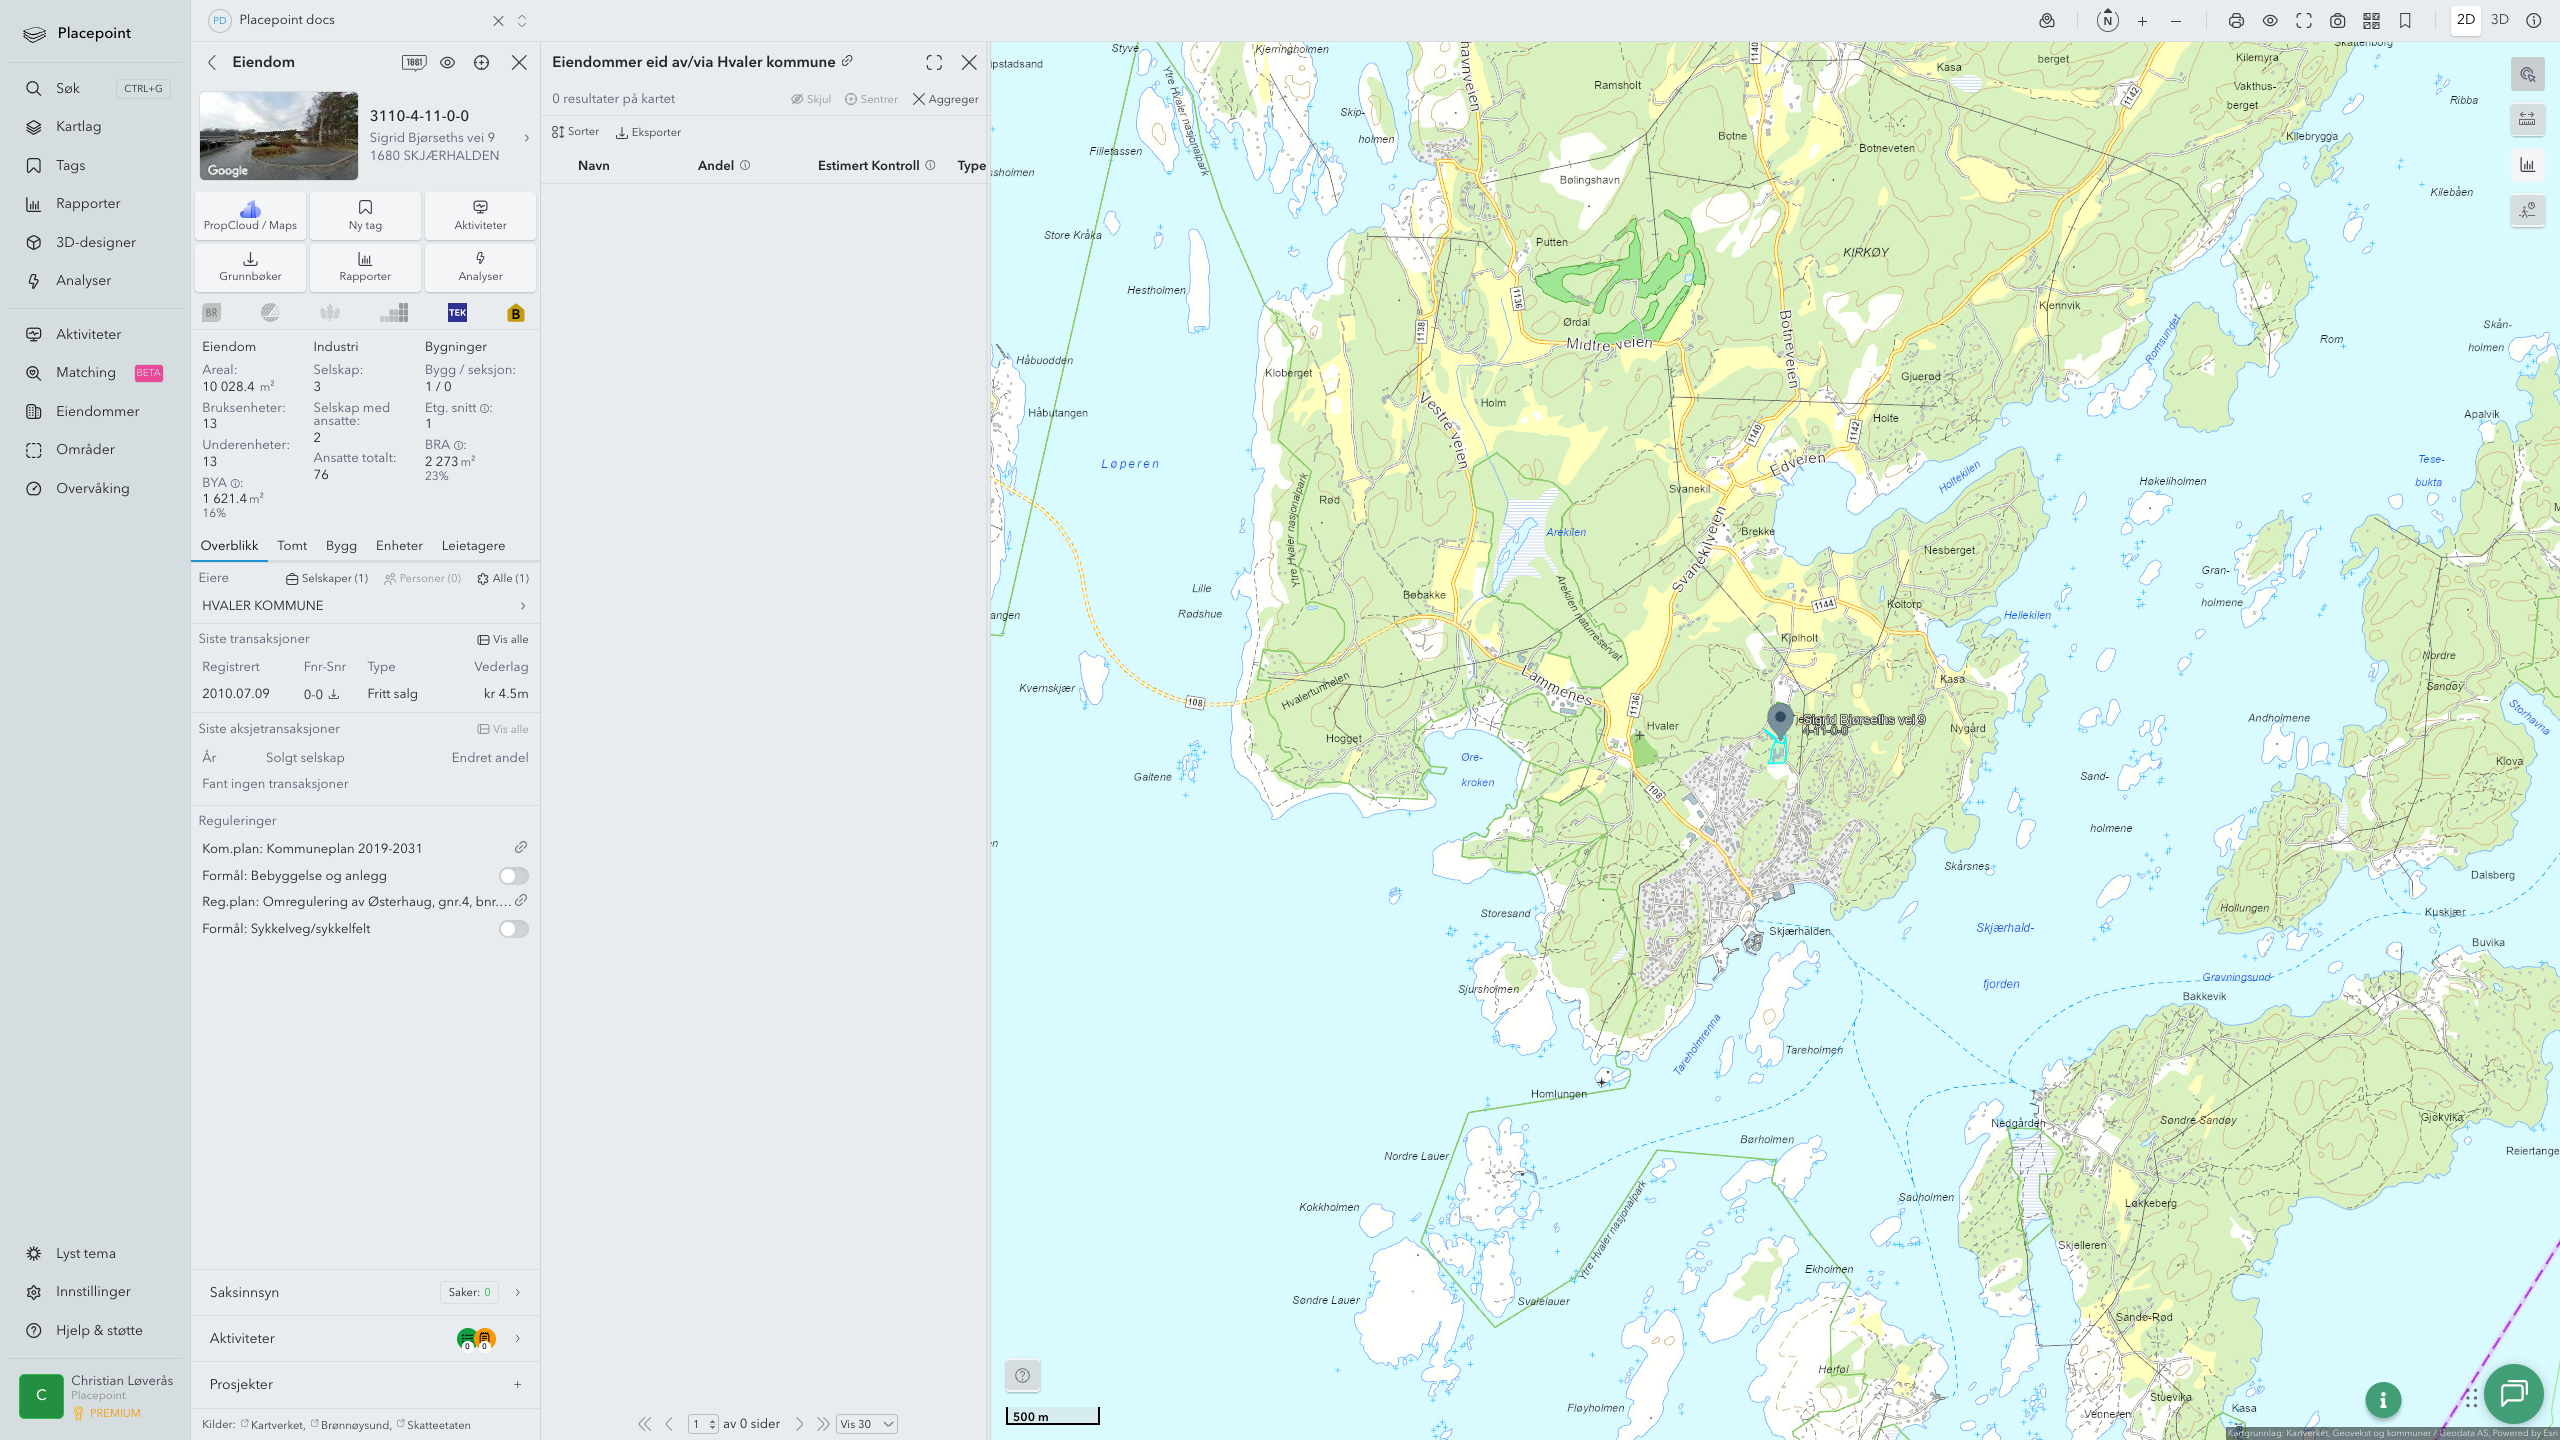Click the BR register icon
The width and height of the screenshot is (2560, 1440).
(211, 313)
